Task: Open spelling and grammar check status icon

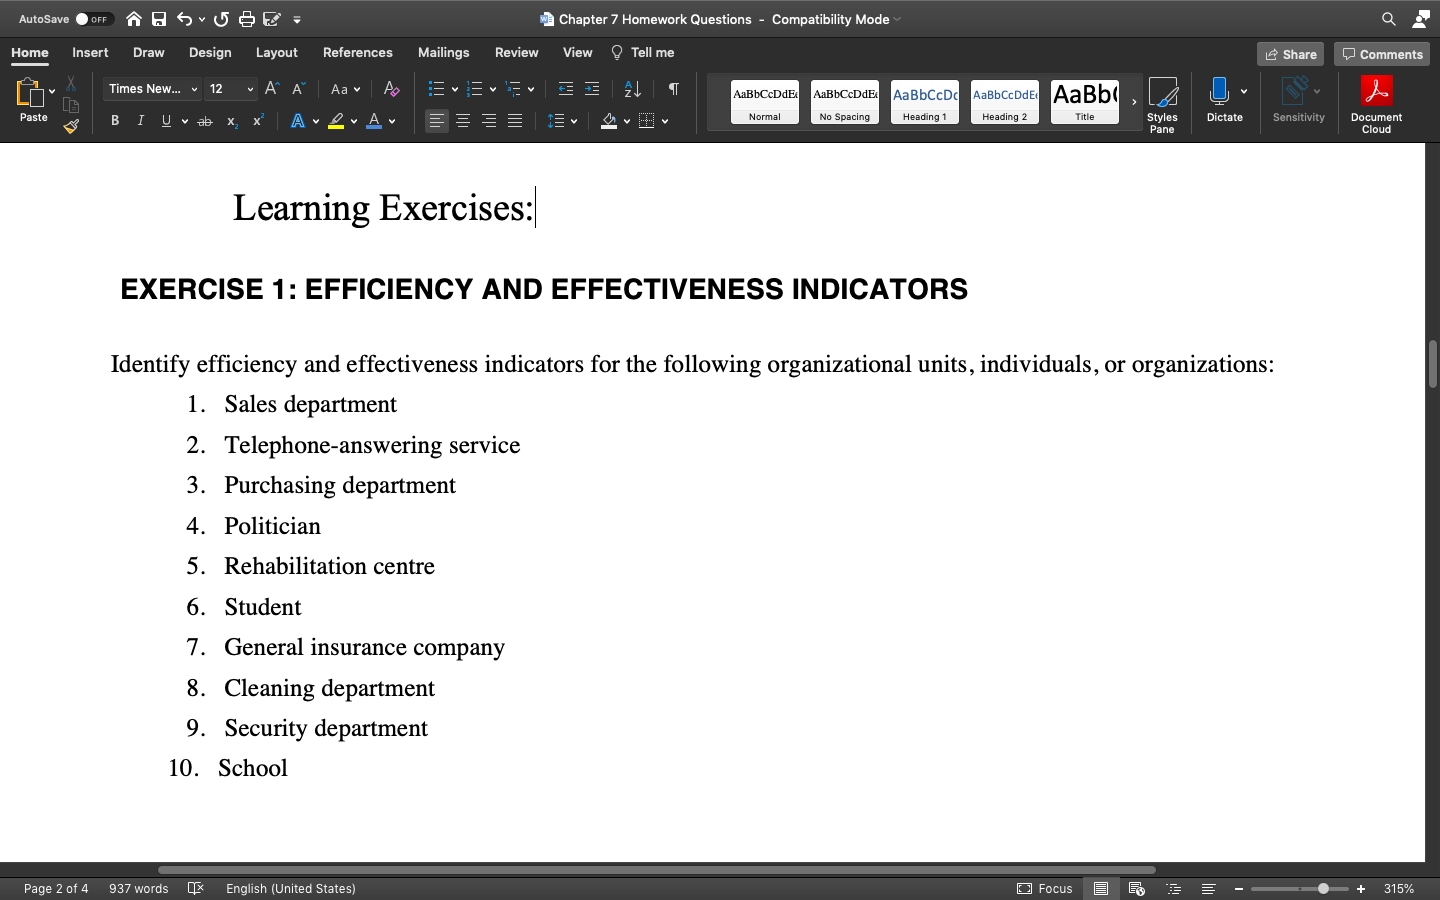Action: point(196,888)
